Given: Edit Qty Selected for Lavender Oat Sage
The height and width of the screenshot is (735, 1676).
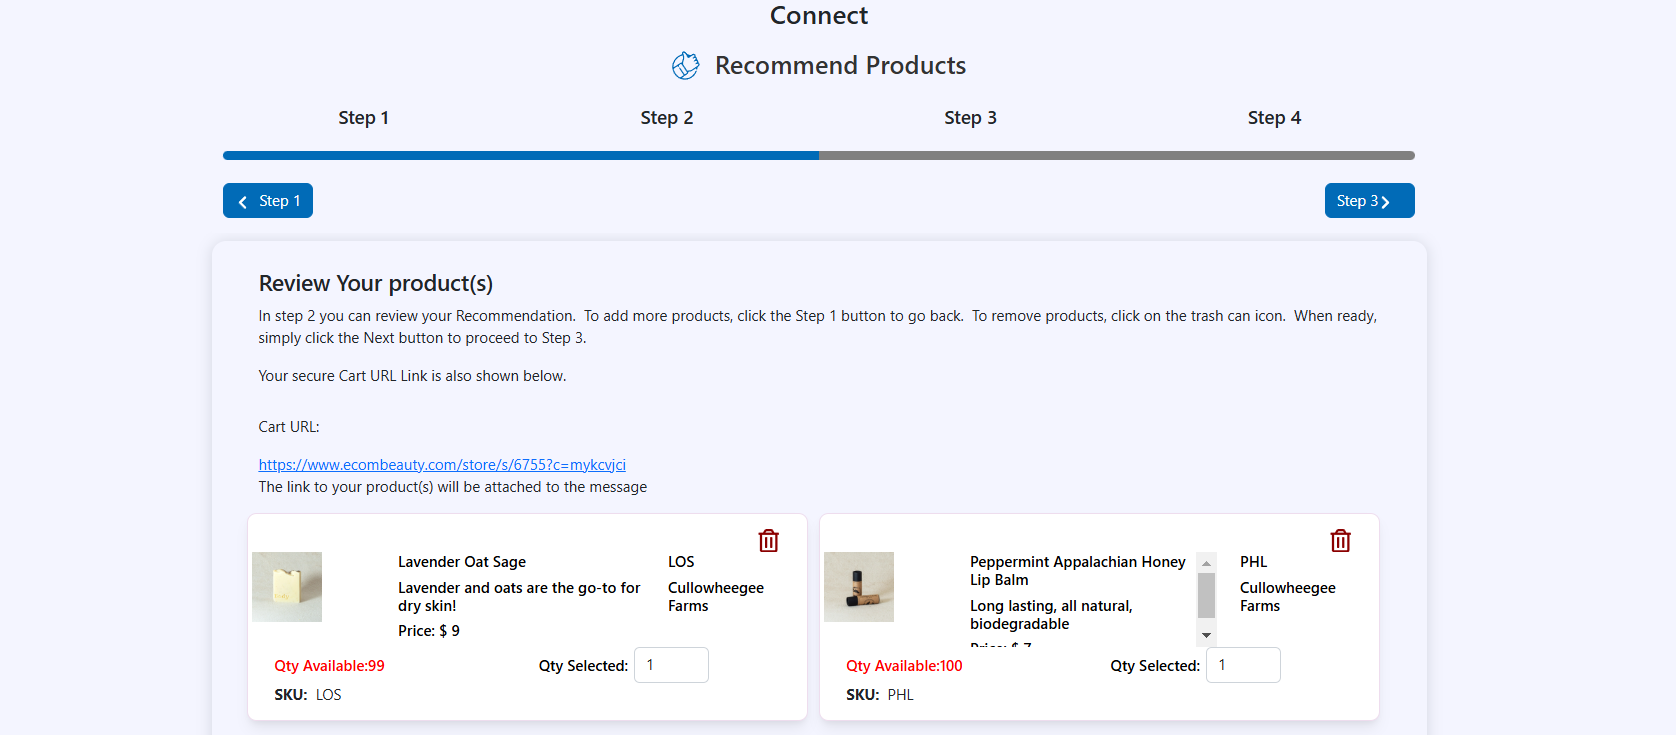Looking at the screenshot, I should (x=671, y=665).
